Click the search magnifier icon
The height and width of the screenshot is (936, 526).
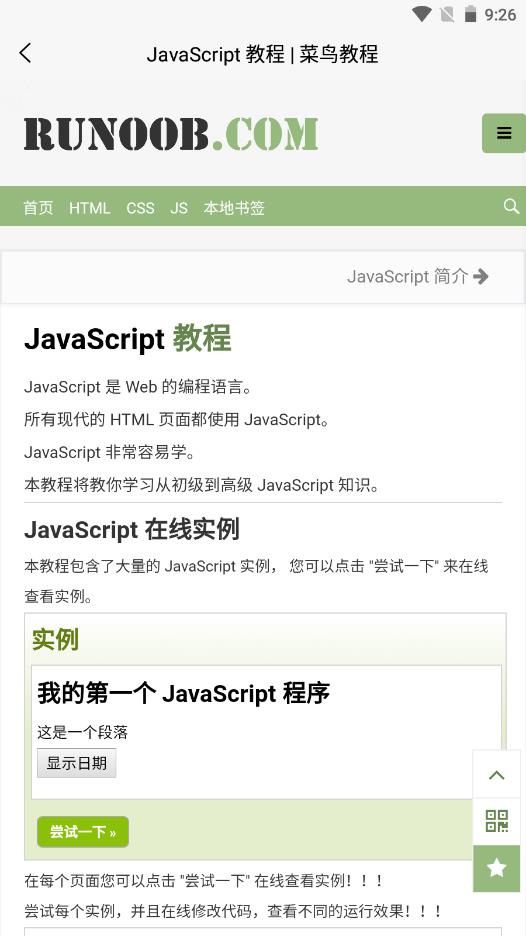[x=511, y=207]
